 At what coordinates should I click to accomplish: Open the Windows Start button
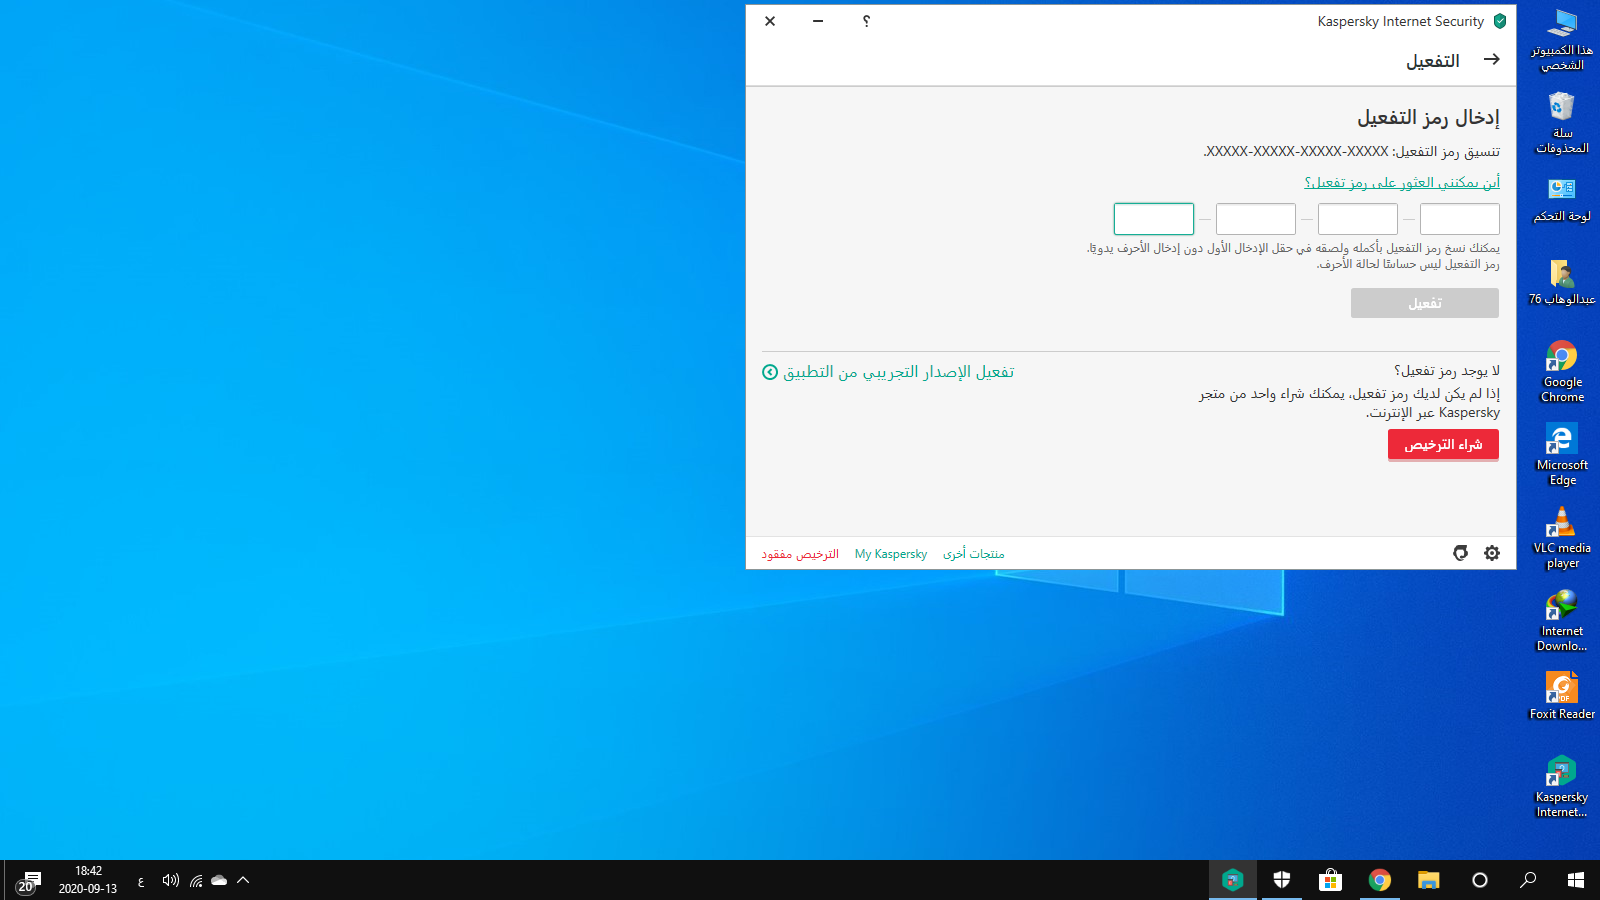[x=1576, y=880]
